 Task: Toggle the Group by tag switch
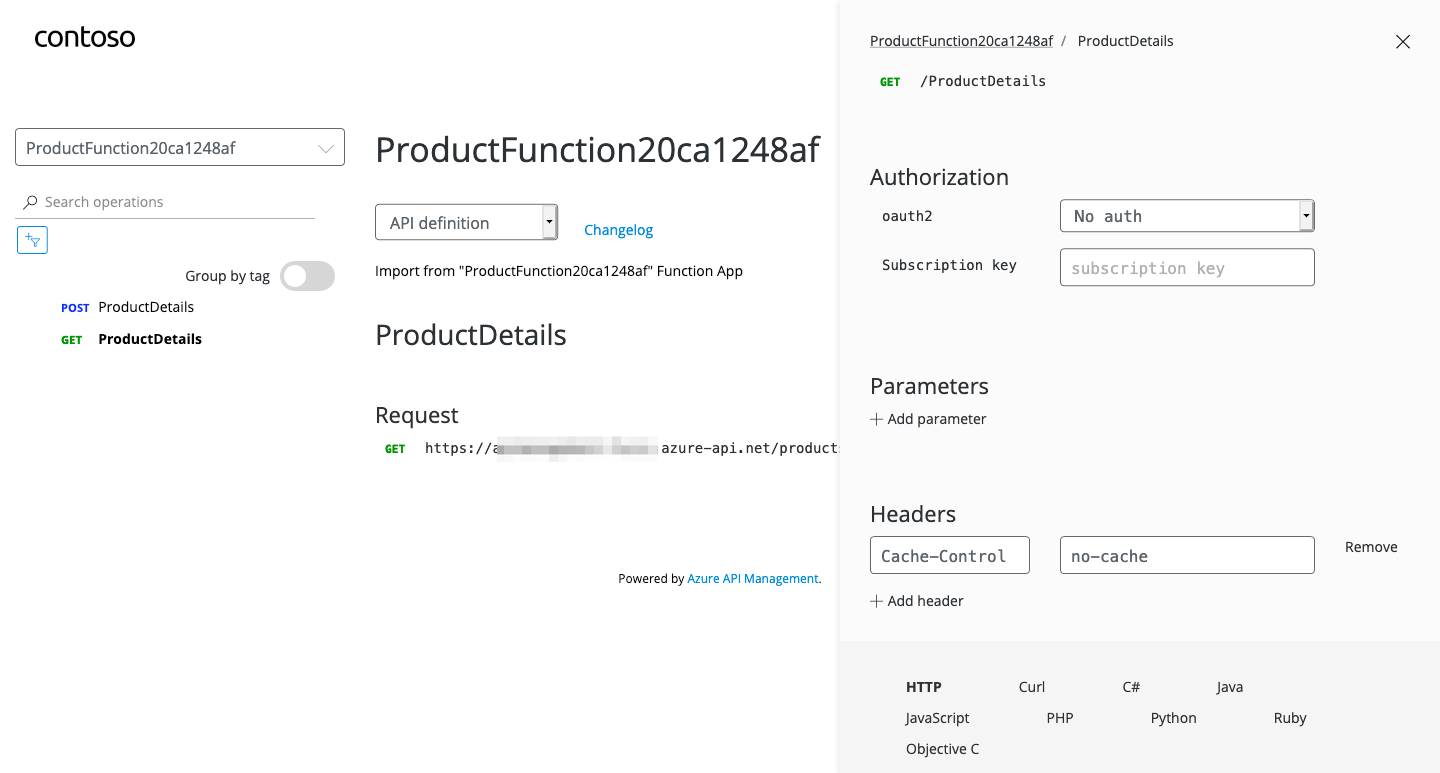307,276
